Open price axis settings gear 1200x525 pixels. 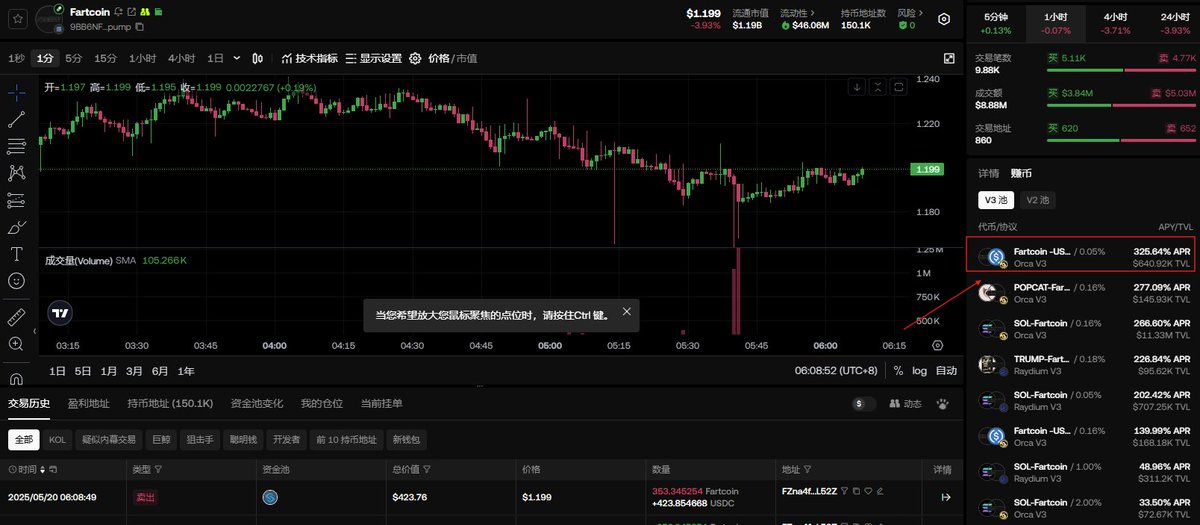tap(937, 345)
